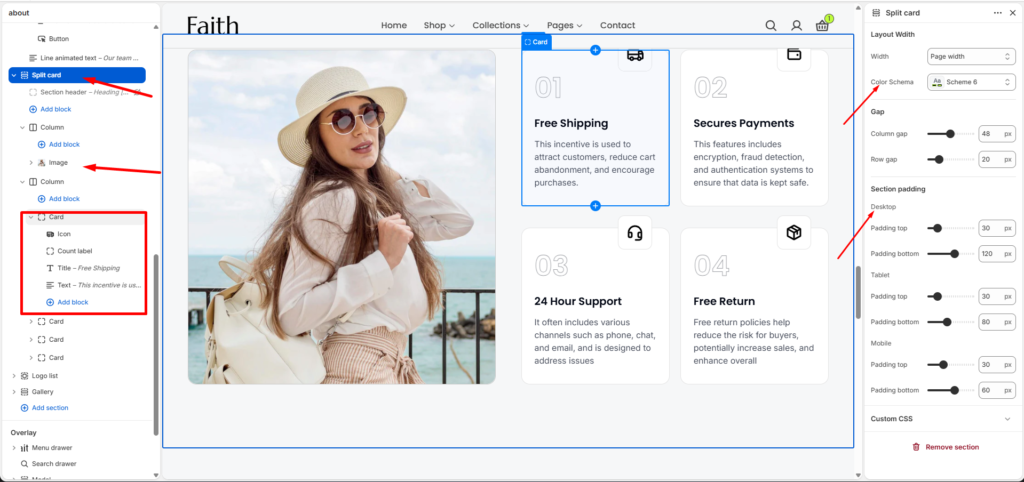
Task: Open the Width dropdown showing Page width
Action: (971, 57)
